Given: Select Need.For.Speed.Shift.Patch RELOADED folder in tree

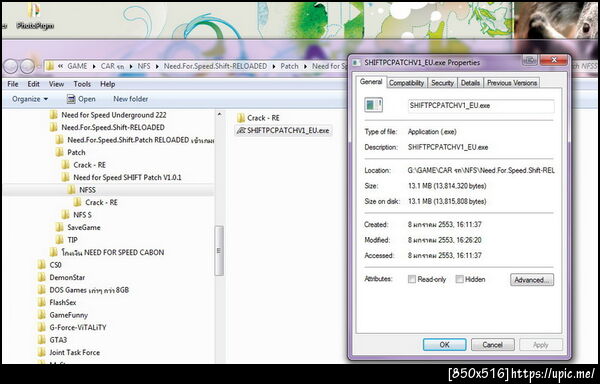Looking at the screenshot, I should click(140, 140).
